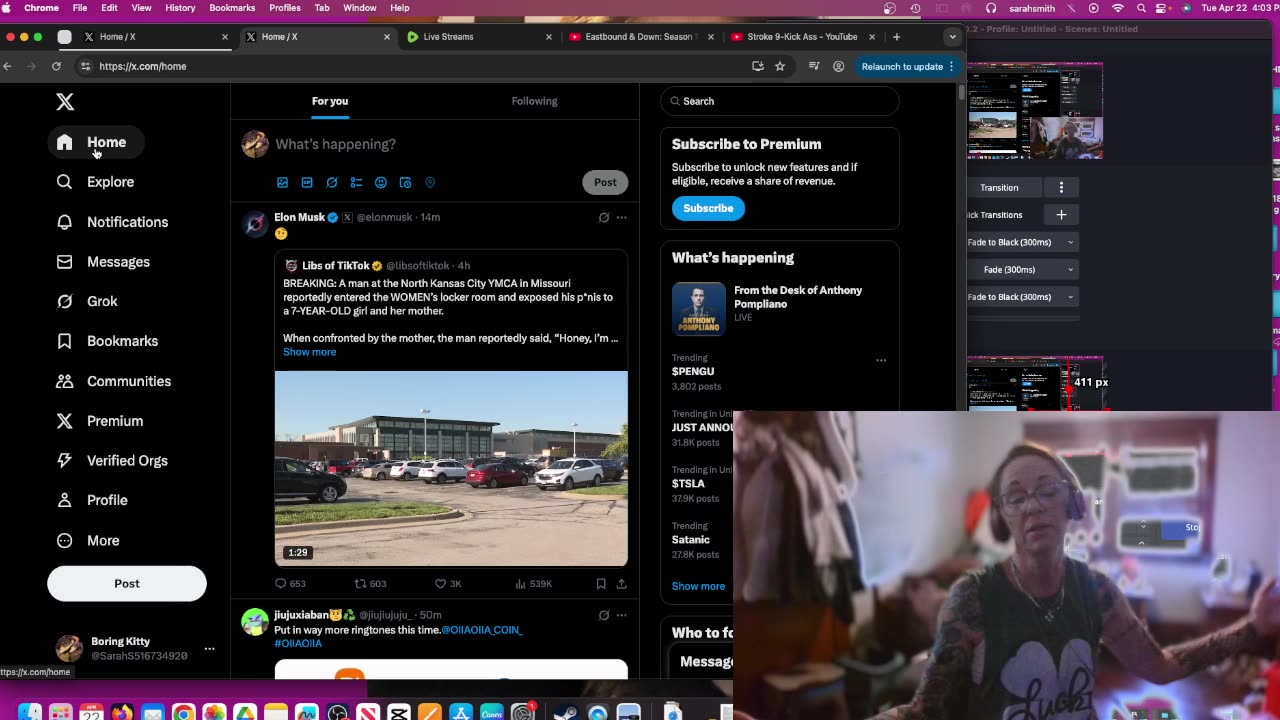Like Elon Musk's post

(448, 583)
